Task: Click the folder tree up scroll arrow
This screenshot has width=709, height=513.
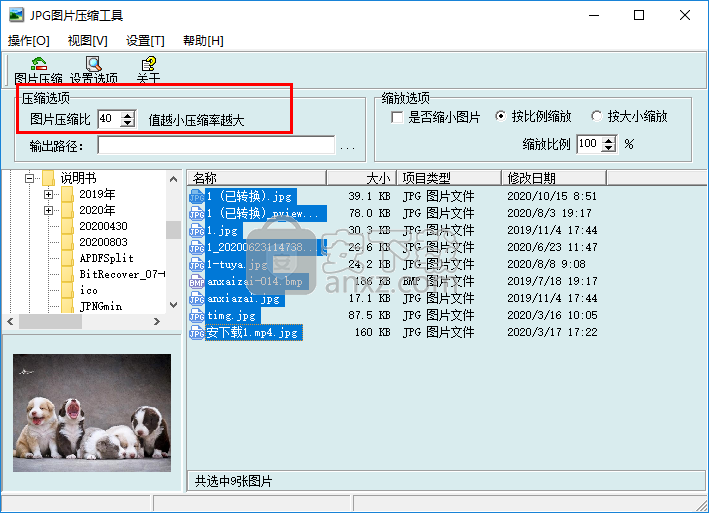Action: tap(173, 179)
